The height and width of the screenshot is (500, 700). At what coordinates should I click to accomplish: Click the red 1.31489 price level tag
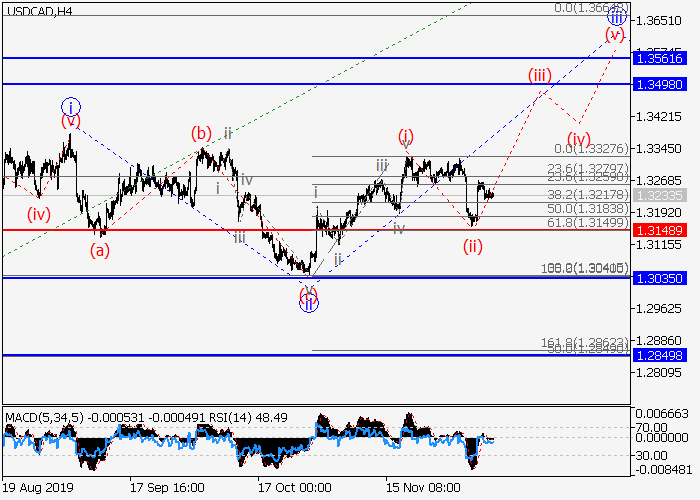point(658,230)
